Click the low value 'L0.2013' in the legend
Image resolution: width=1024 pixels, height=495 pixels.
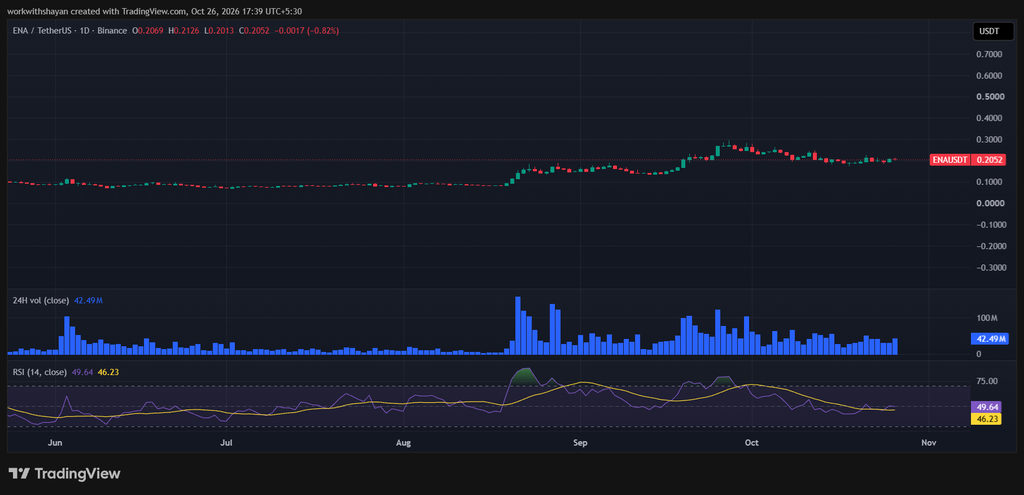217,31
